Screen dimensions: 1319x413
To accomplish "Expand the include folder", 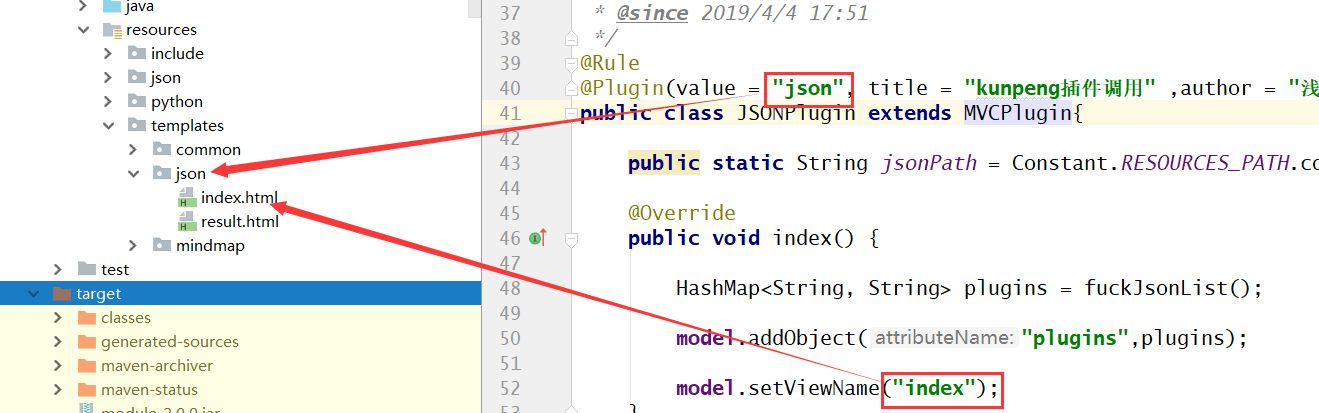I will [108, 54].
